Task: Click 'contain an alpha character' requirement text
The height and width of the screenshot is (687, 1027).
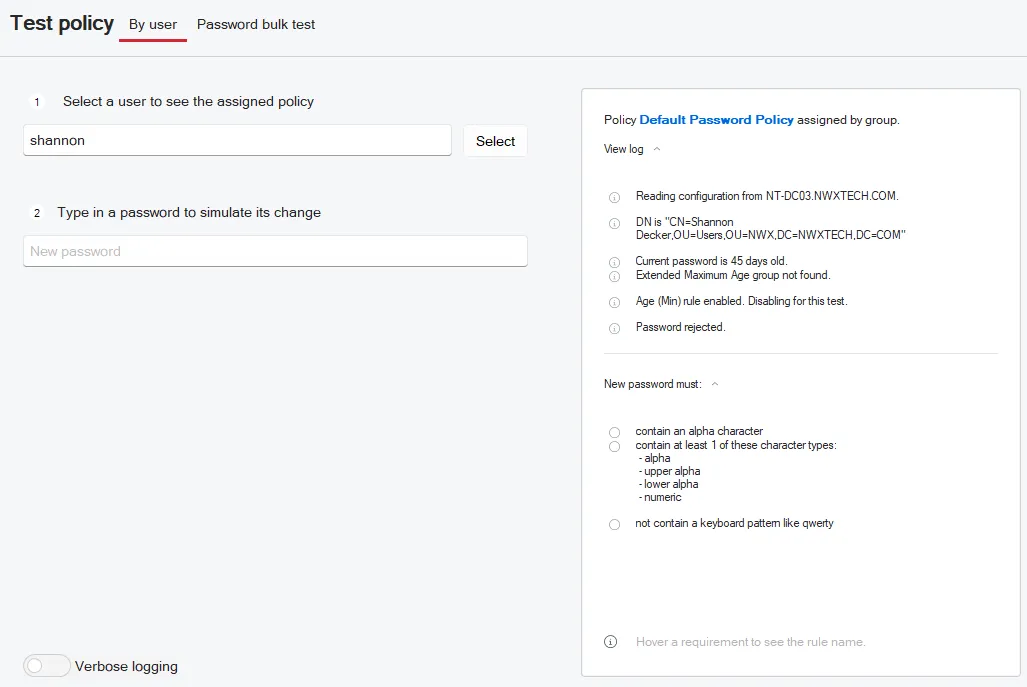Action: click(699, 431)
